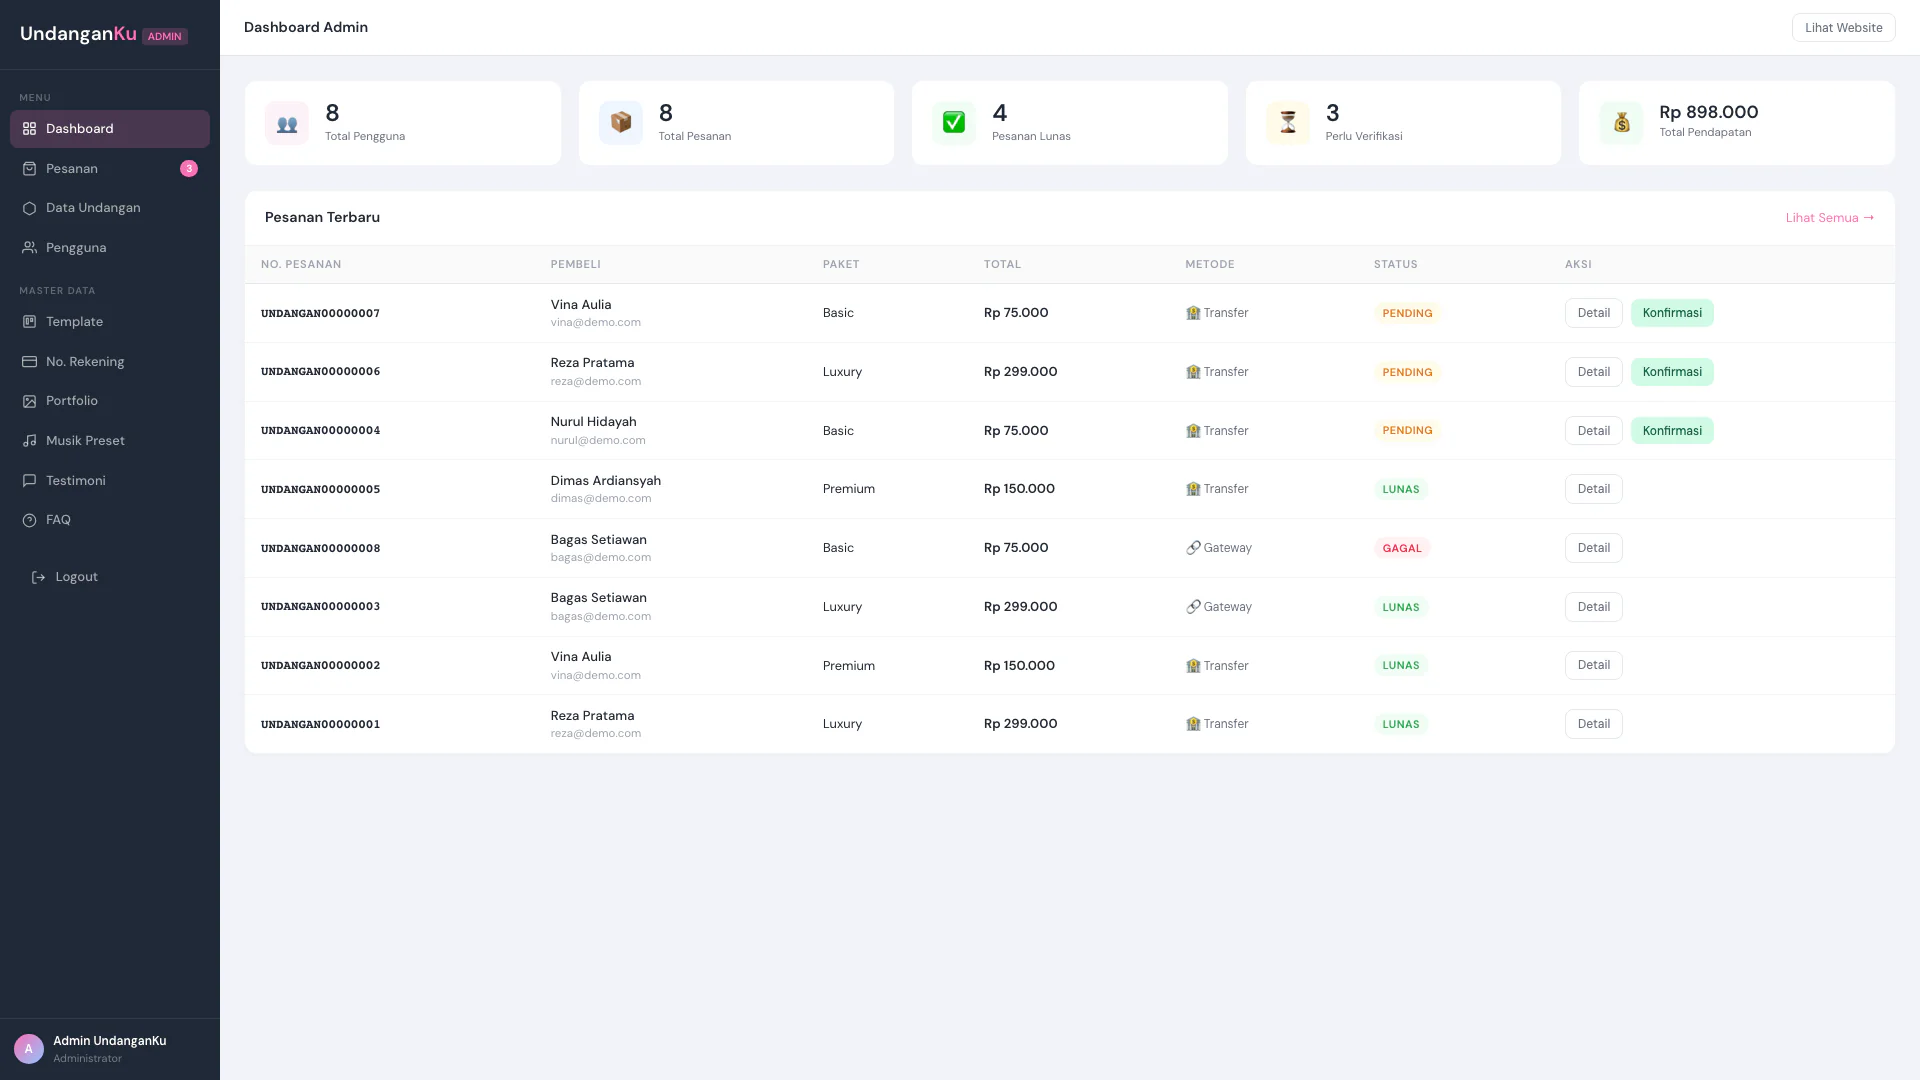The image size is (1920, 1080).
Task: Open Detail for order UNDANGAN00000007
Action: [1593, 313]
